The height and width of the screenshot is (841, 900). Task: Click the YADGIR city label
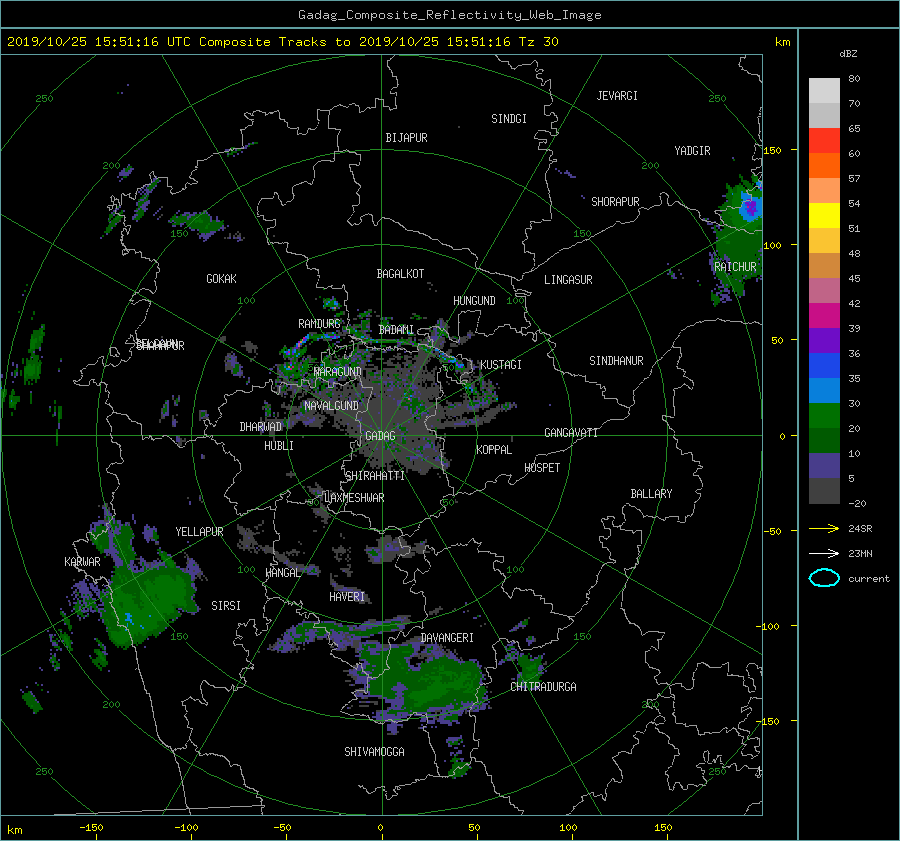(x=692, y=151)
